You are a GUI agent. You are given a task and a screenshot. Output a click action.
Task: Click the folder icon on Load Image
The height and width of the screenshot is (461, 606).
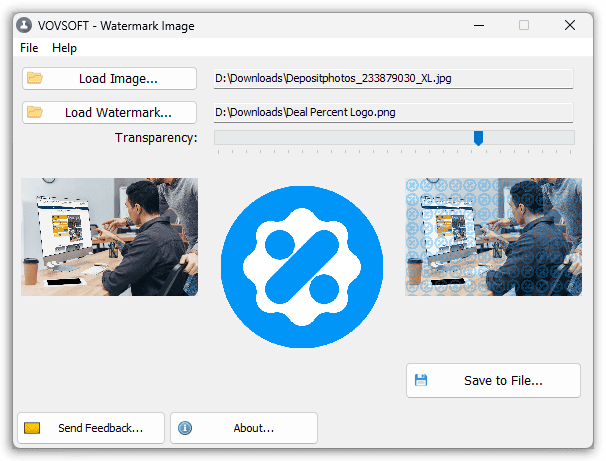click(35, 78)
